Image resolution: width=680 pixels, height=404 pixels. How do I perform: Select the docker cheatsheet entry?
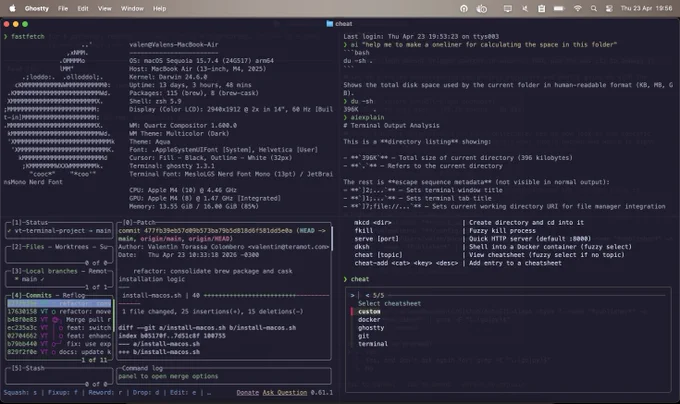click(369, 319)
